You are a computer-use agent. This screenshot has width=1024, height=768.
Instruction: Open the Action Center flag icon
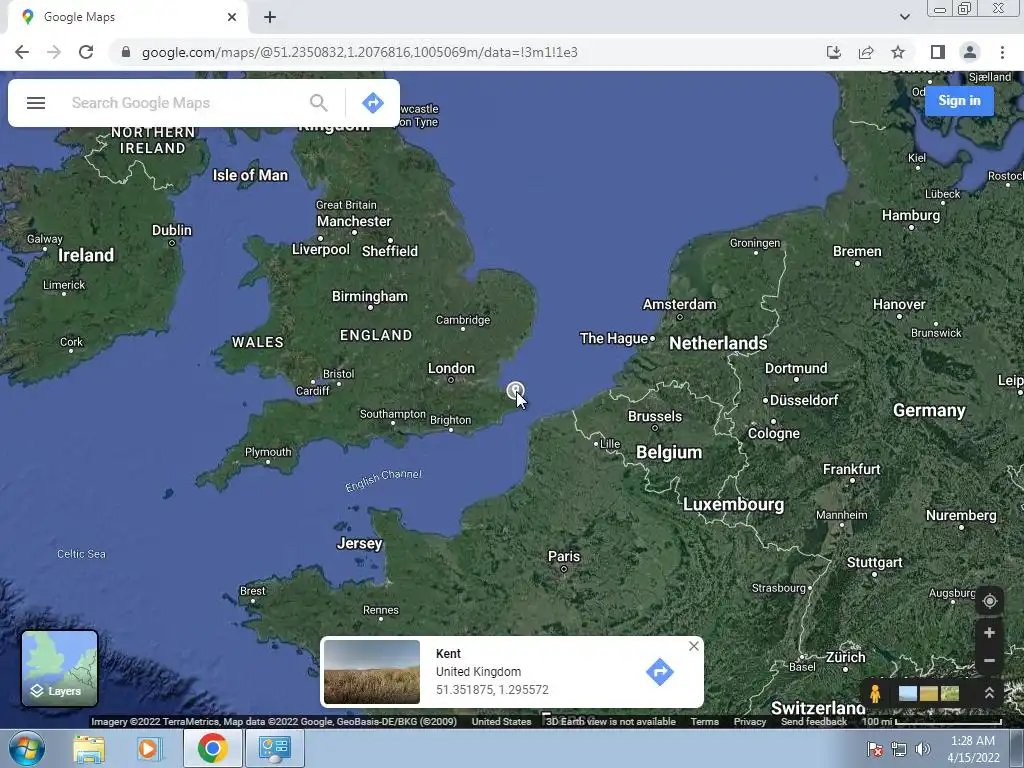875,749
